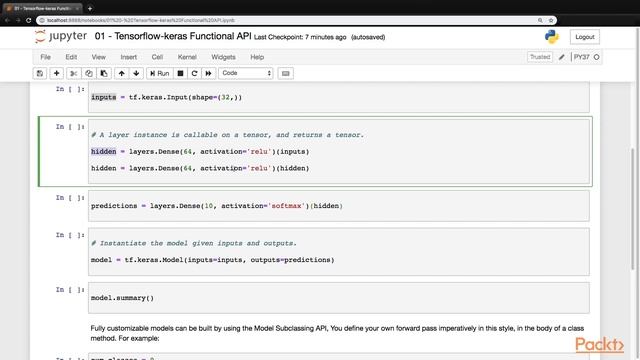The width and height of the screenshot is (640, 360).
Task: Open the View menu
Action: click(98, 57)
